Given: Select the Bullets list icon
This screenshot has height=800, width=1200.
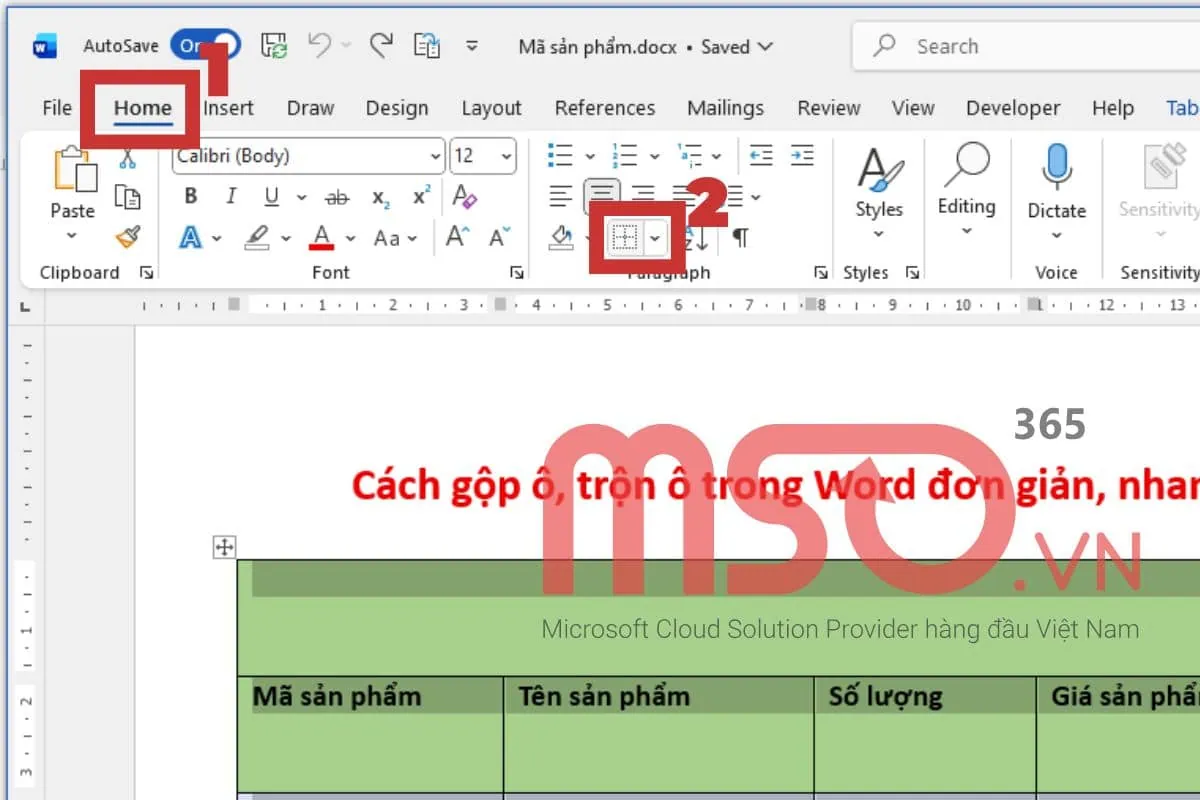Looking at the screenshot, I should [560, 156].
